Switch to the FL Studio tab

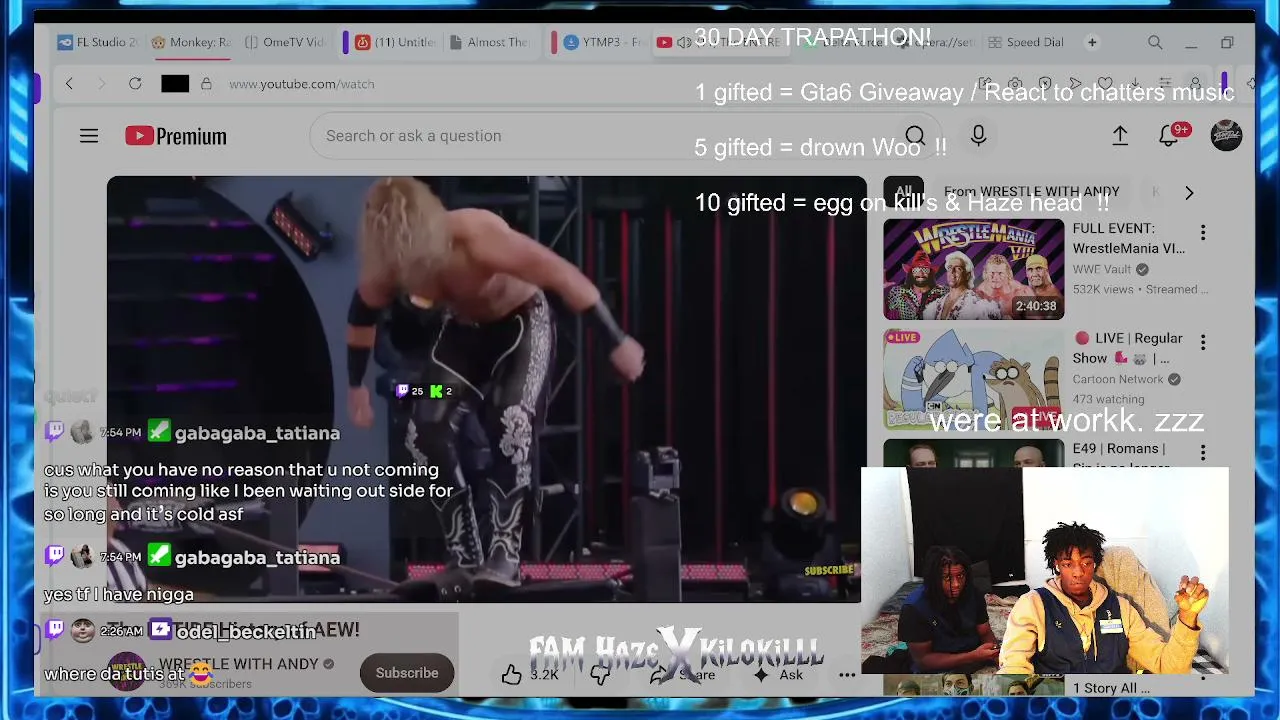(x=98, y=42)
